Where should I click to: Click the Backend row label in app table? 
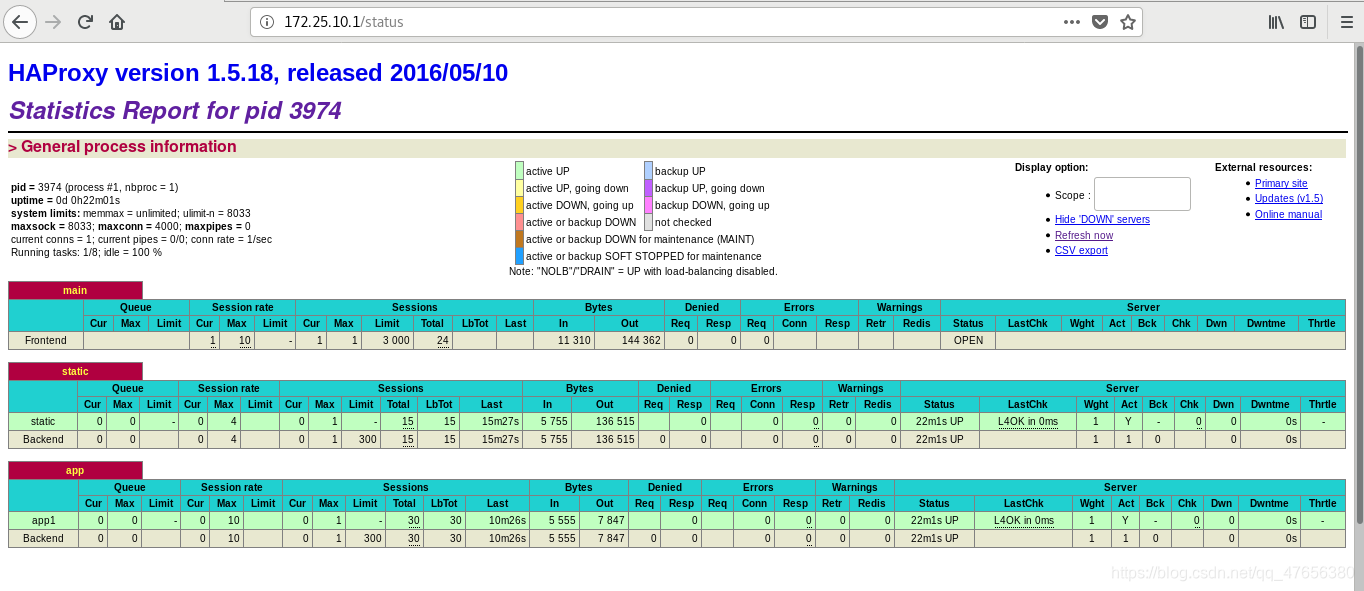point(44,538)
